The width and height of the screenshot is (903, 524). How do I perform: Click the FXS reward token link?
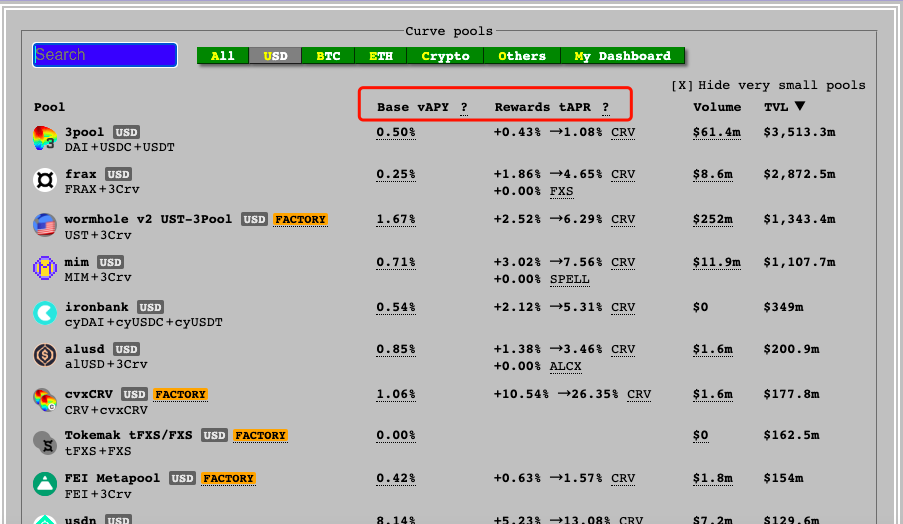[561, 191]
